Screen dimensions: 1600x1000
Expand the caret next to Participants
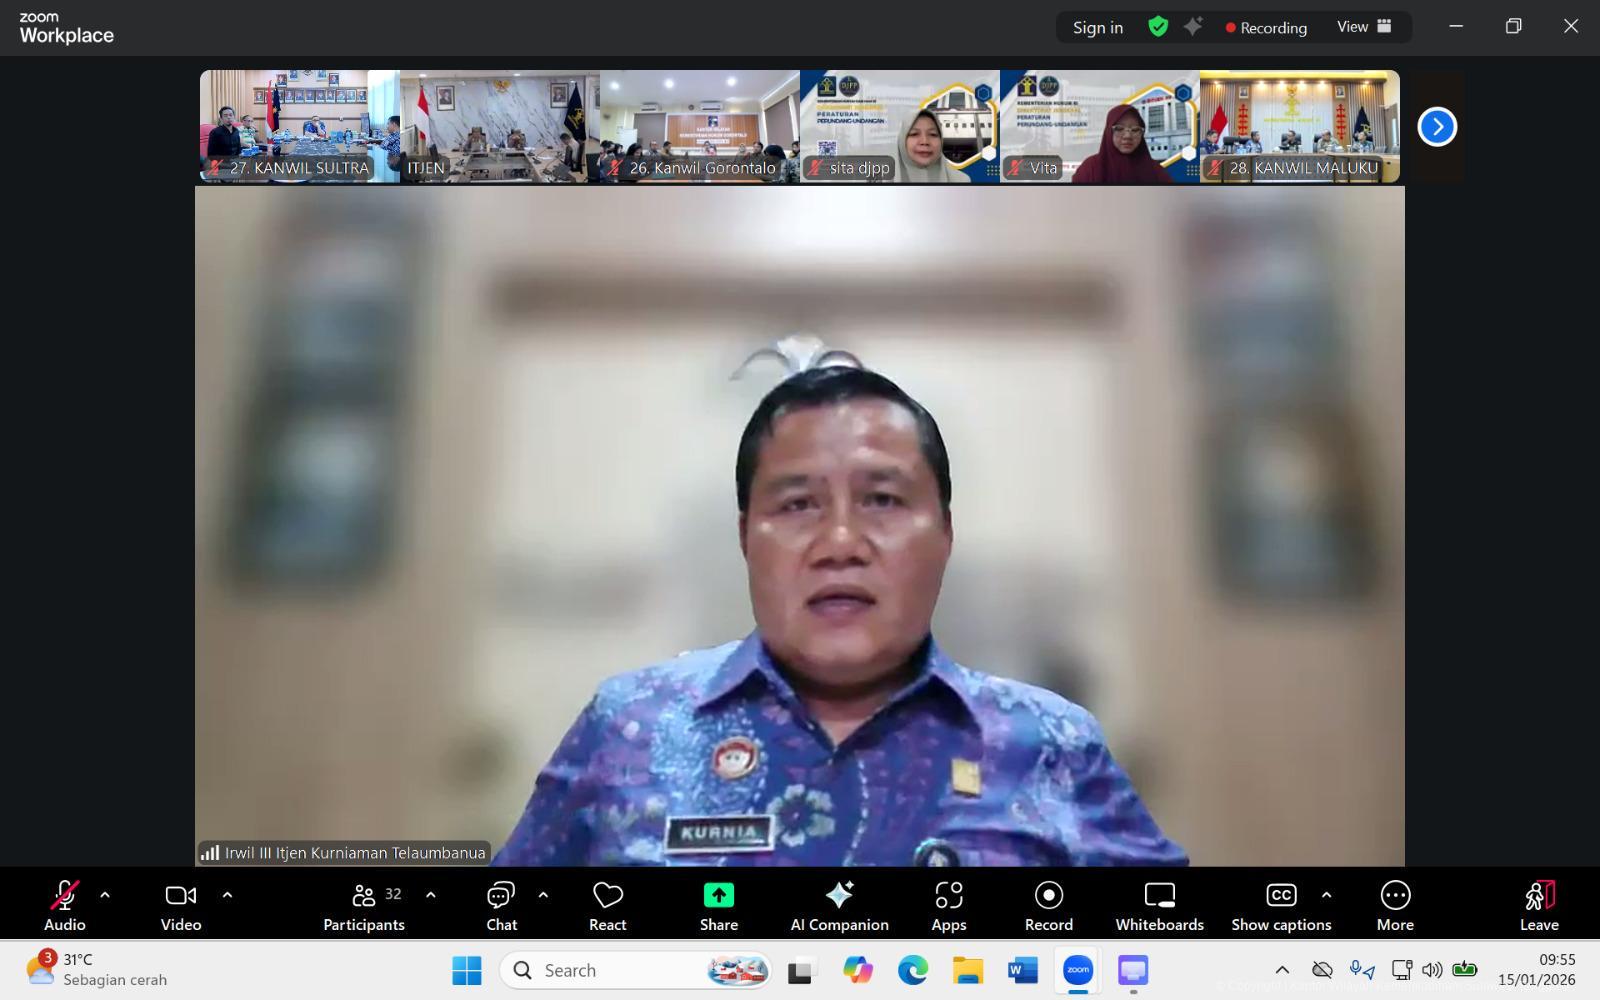coord(431,895)
